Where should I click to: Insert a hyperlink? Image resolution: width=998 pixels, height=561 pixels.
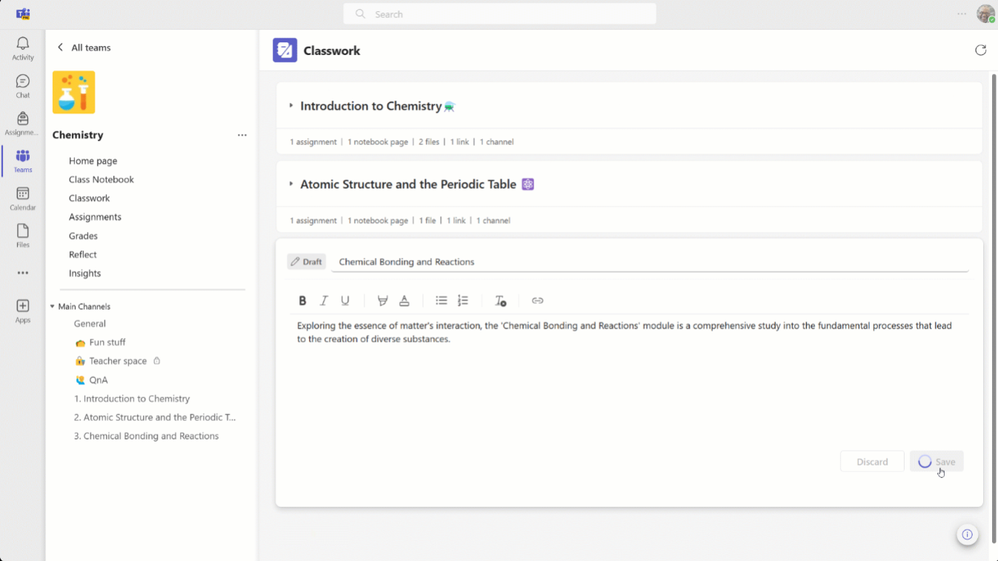coord(538,301)
